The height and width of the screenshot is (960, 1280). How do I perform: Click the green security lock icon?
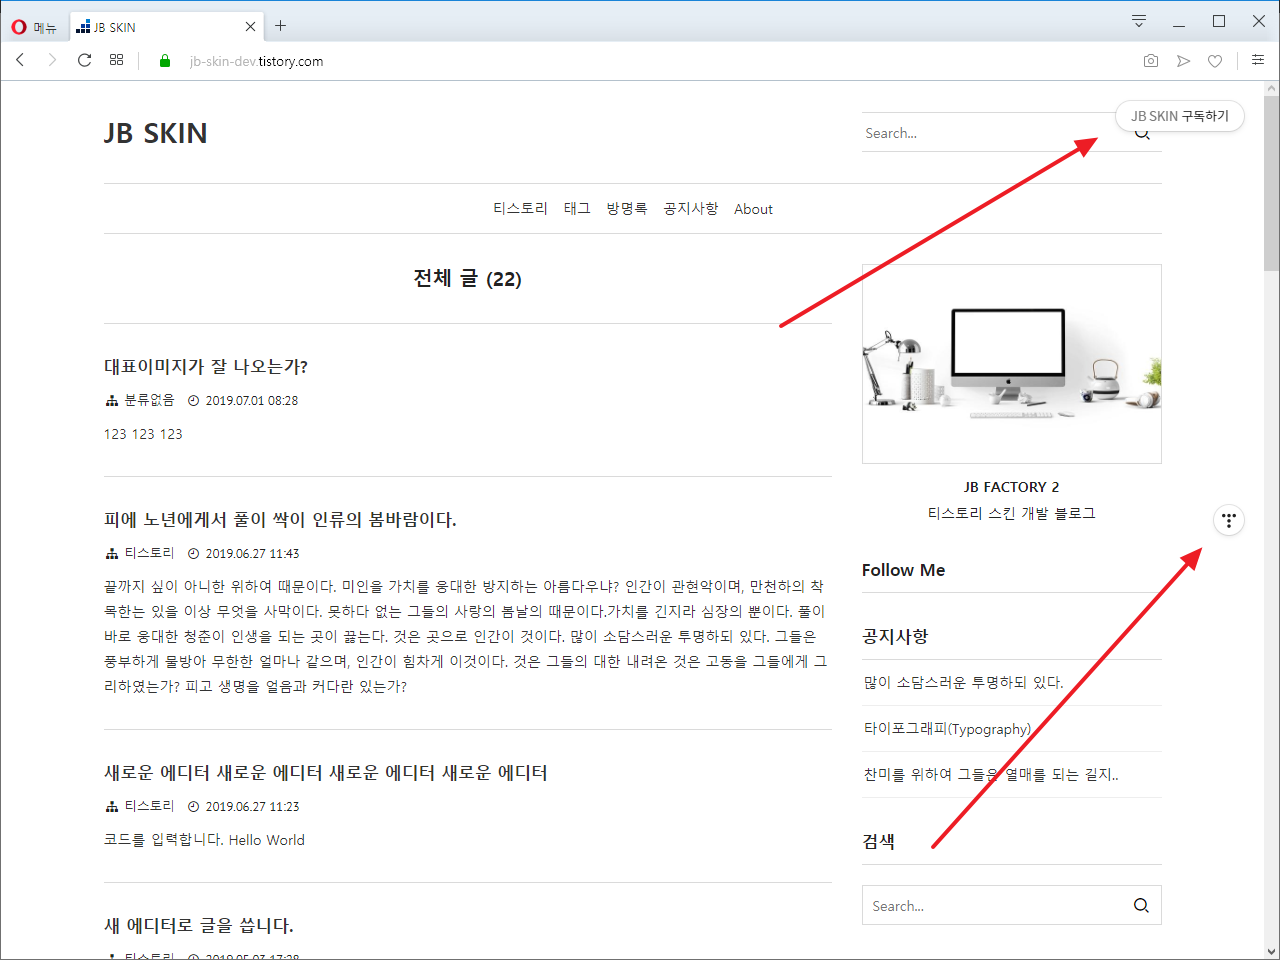(165, 61)
